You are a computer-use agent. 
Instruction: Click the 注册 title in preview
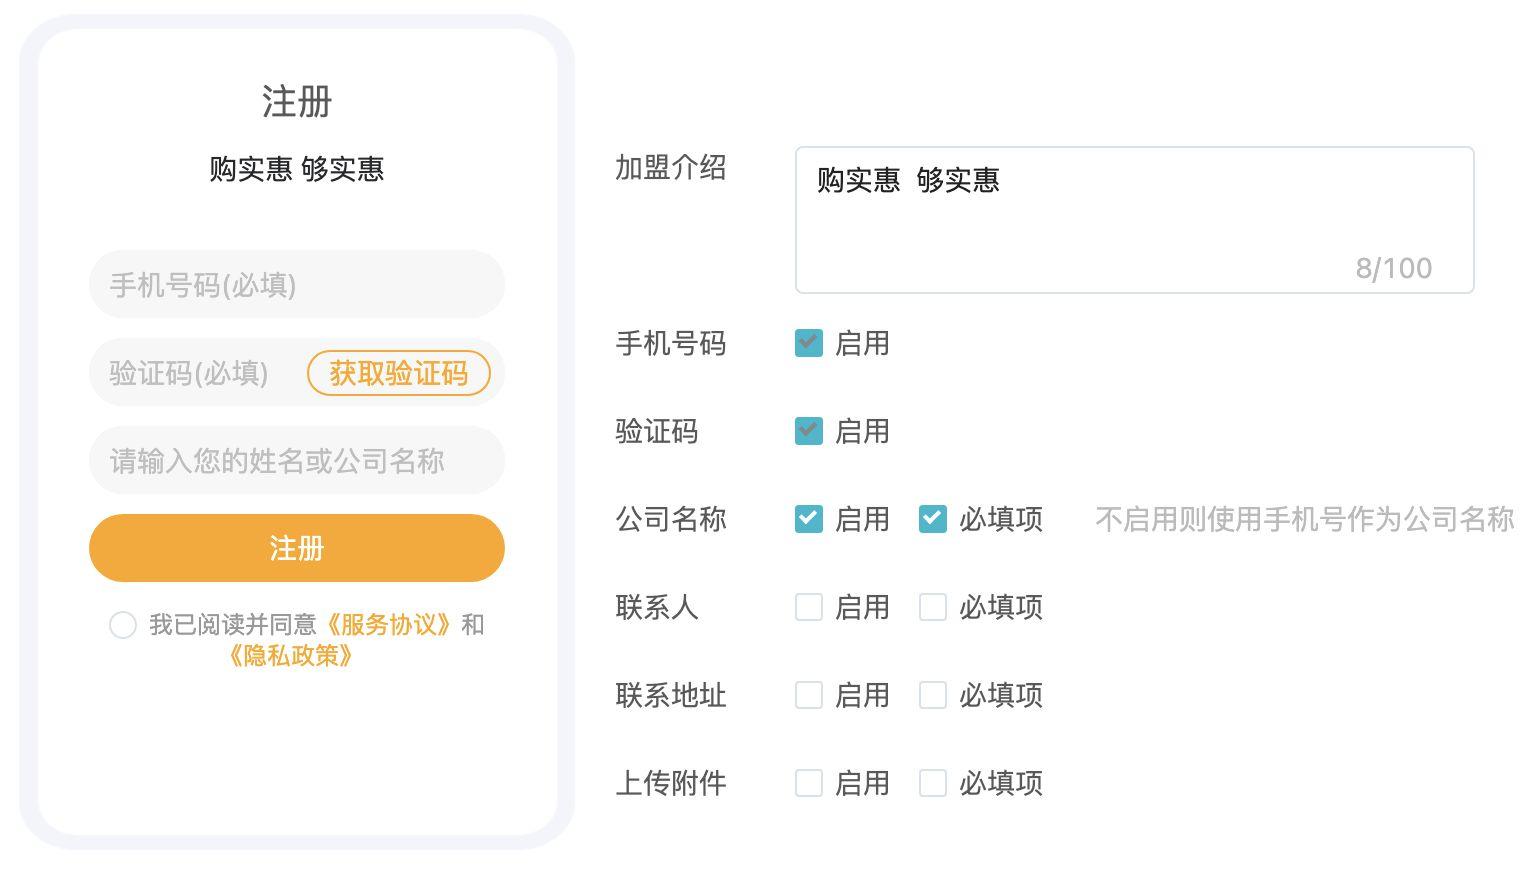296,102
